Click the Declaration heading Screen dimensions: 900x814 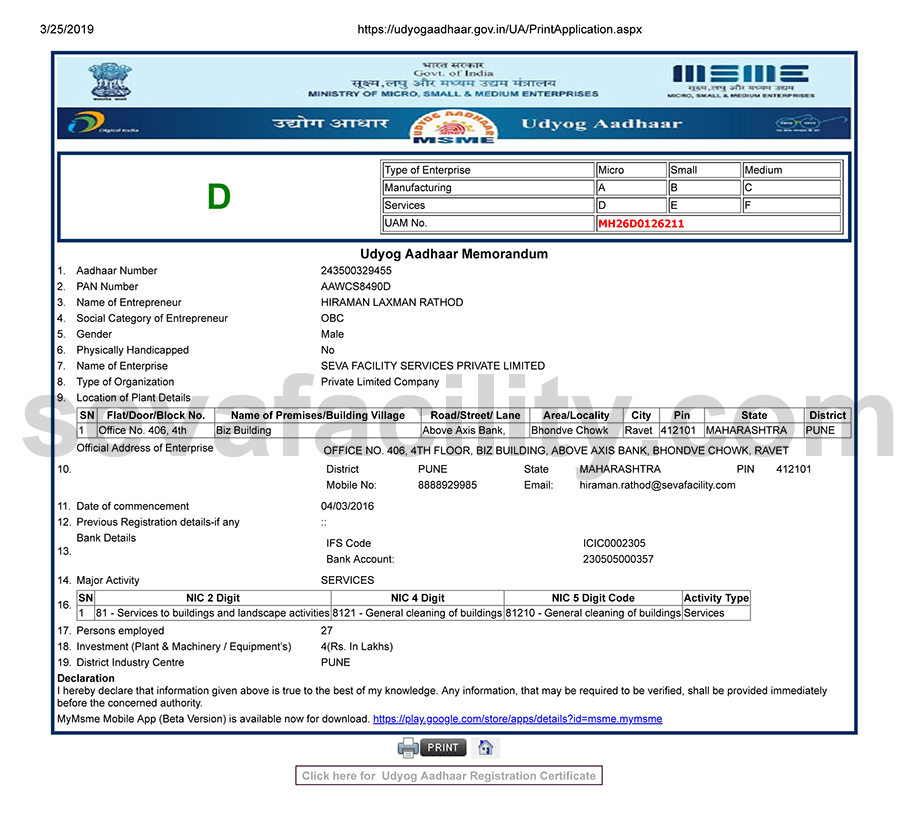pyautogui.click(x=86, y=679)
